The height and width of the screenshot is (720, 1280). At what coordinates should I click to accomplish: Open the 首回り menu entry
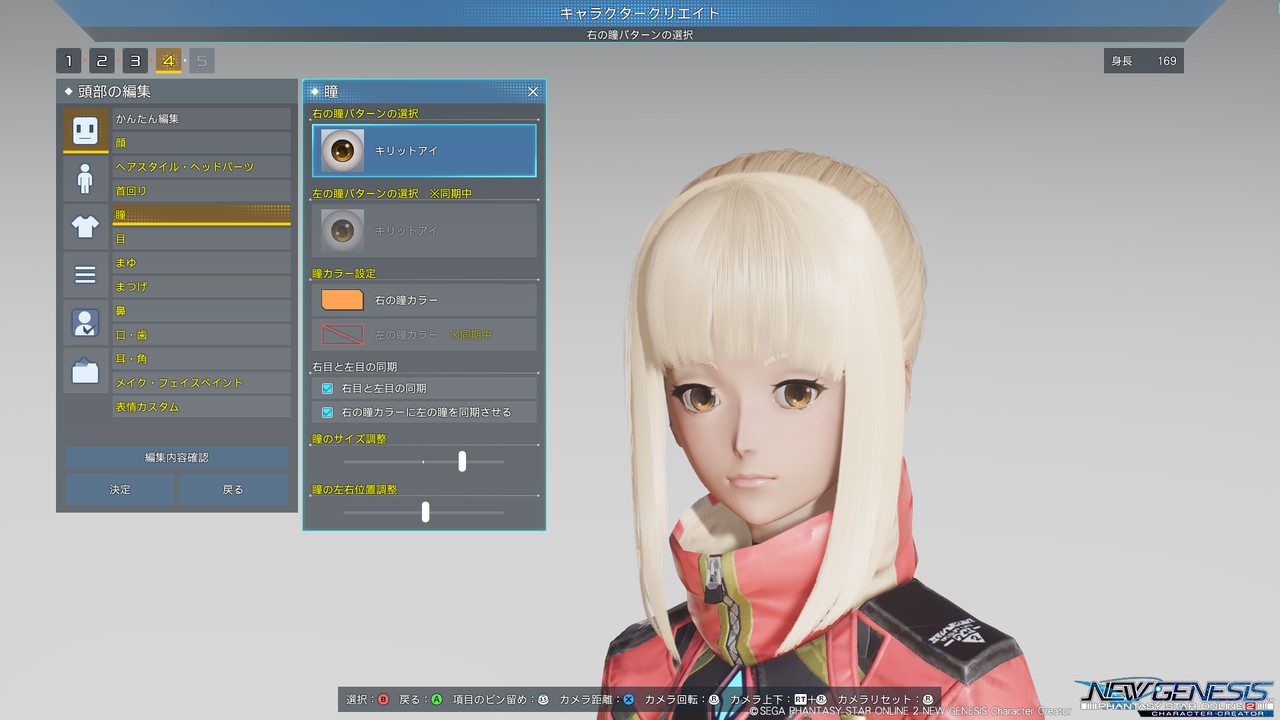coord(202,191)
